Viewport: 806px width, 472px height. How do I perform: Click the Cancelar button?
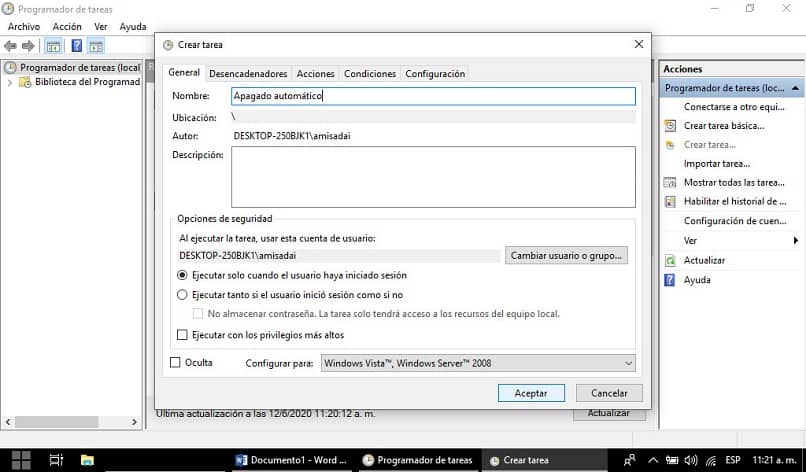[x=609, y=393]
